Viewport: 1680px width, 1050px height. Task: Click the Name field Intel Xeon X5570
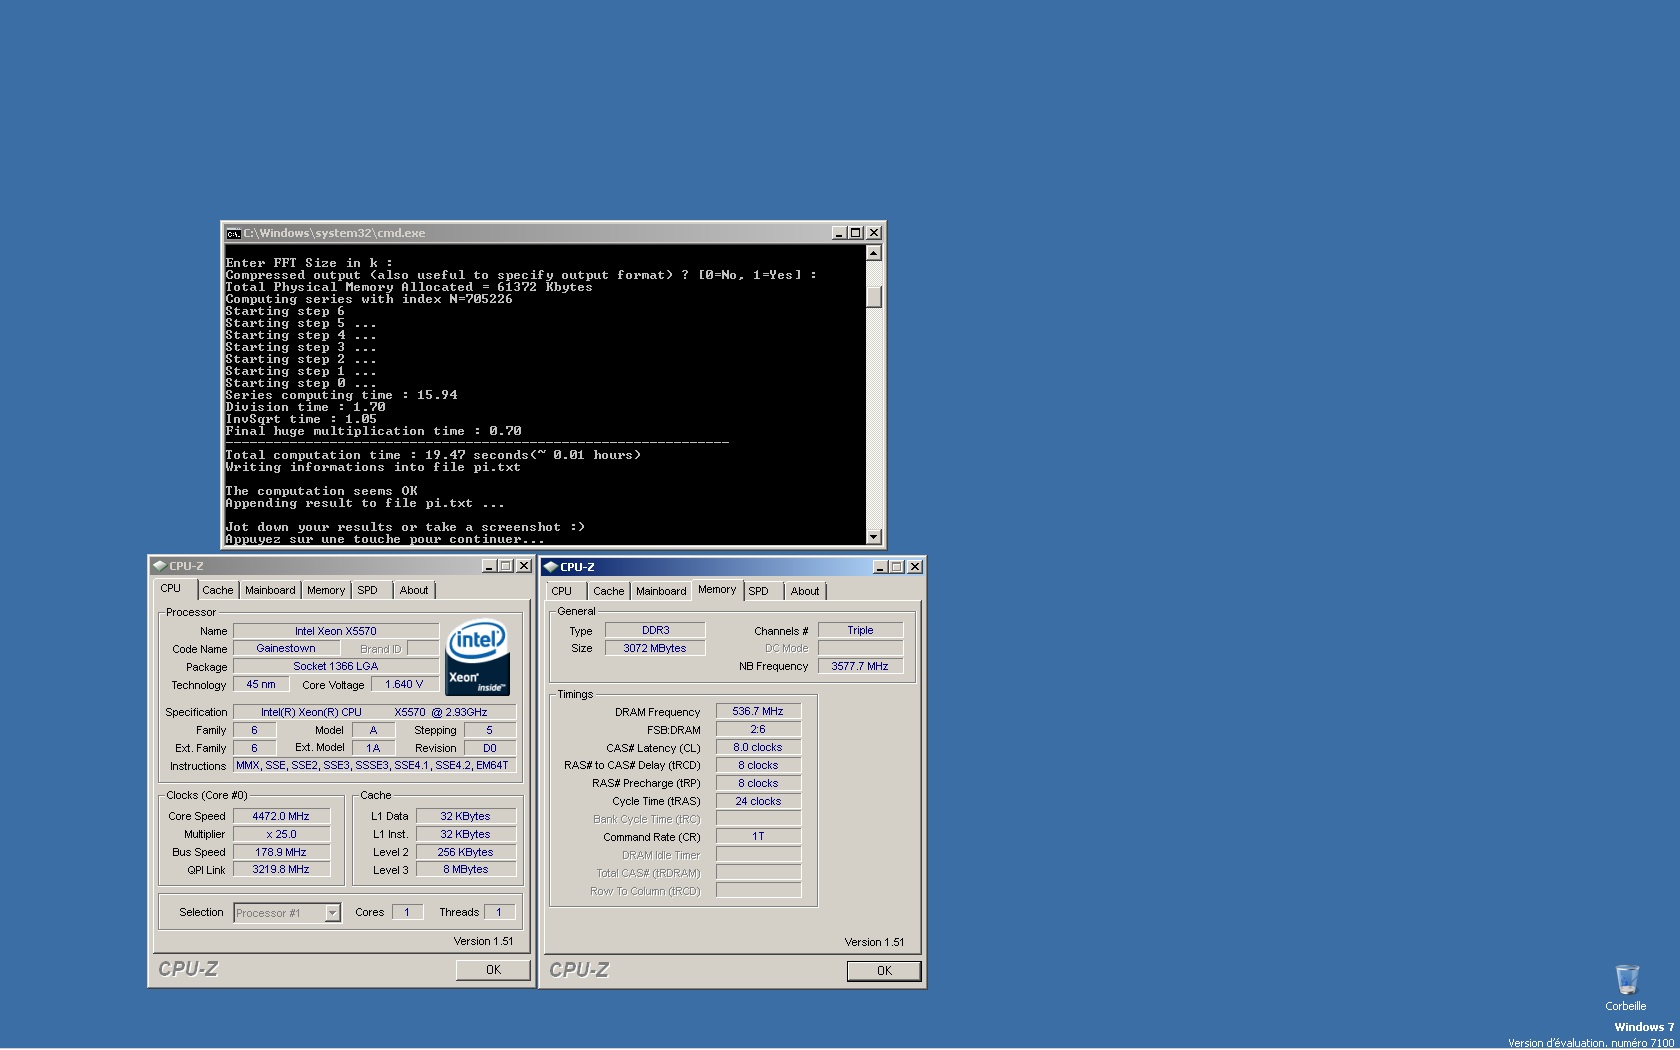pos(336,631)
